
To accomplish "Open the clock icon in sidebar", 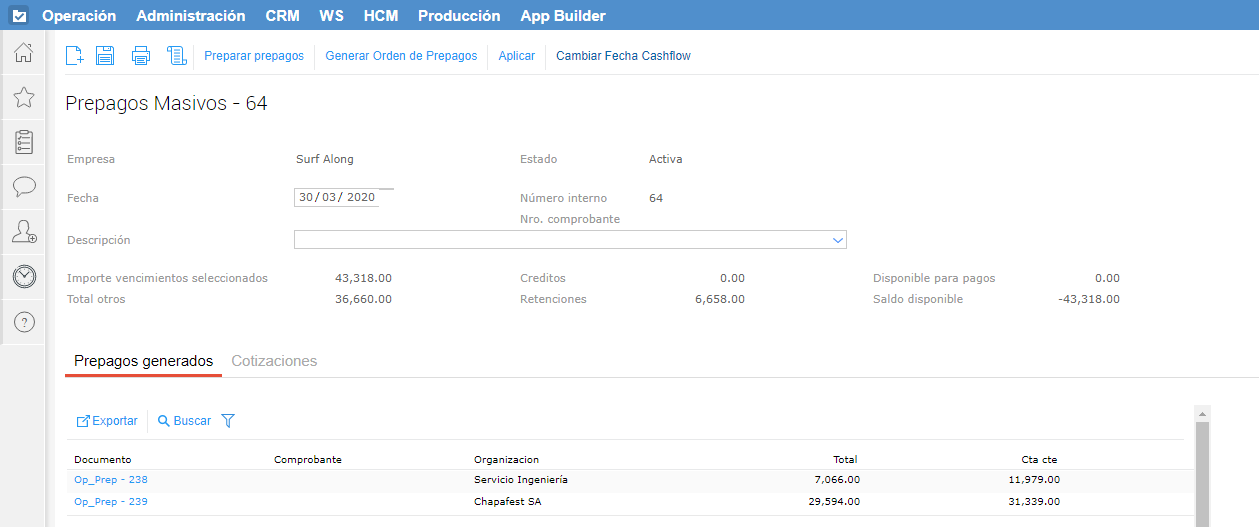I will pyautogui.click(x=24, y=277).
